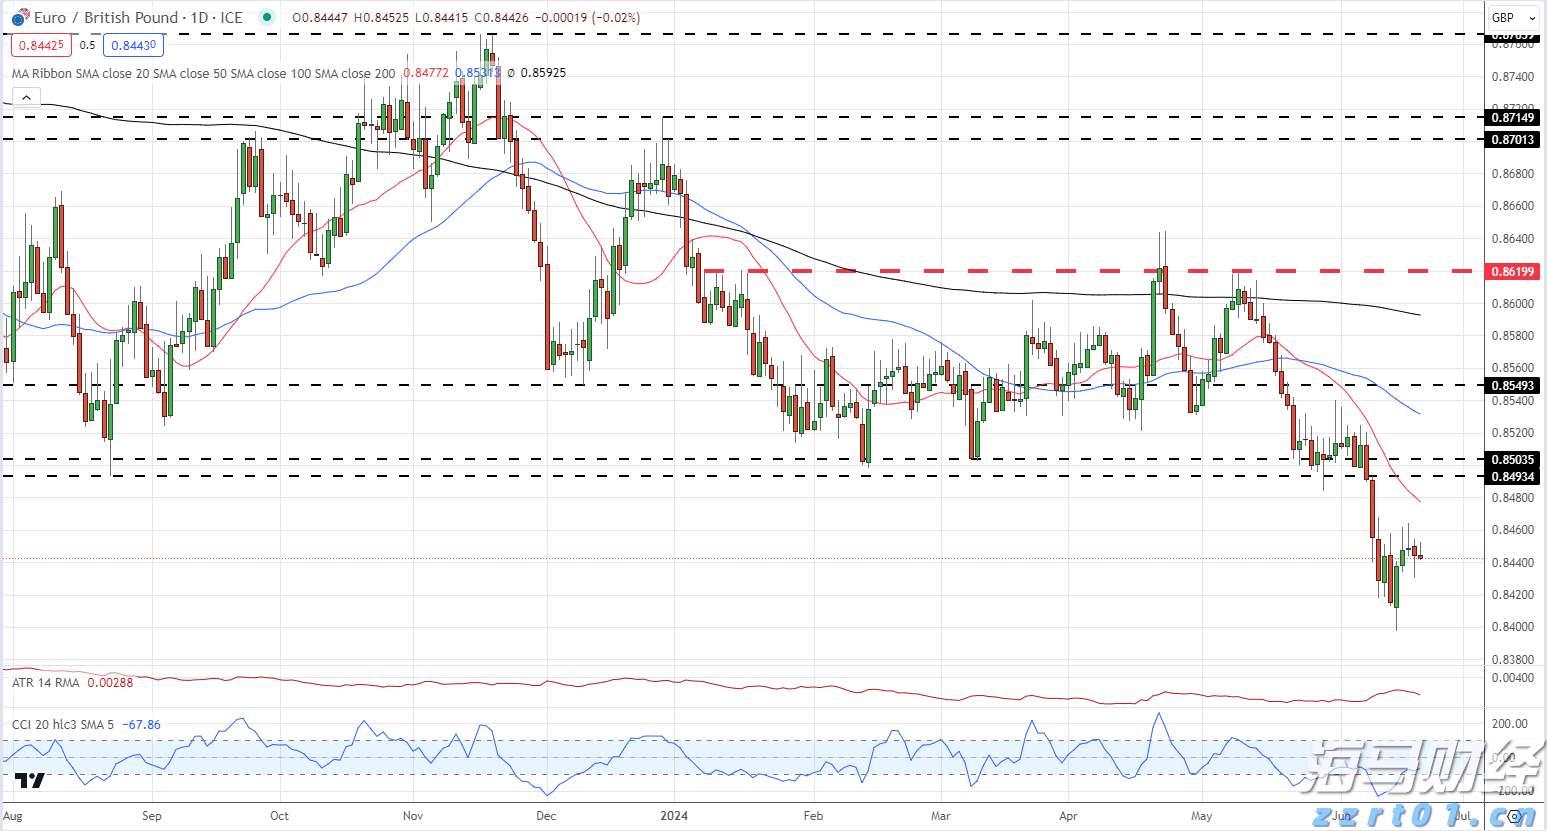Click the Sep label on time axis
The image size is (1547, 831).
click(x=152, y=815)
